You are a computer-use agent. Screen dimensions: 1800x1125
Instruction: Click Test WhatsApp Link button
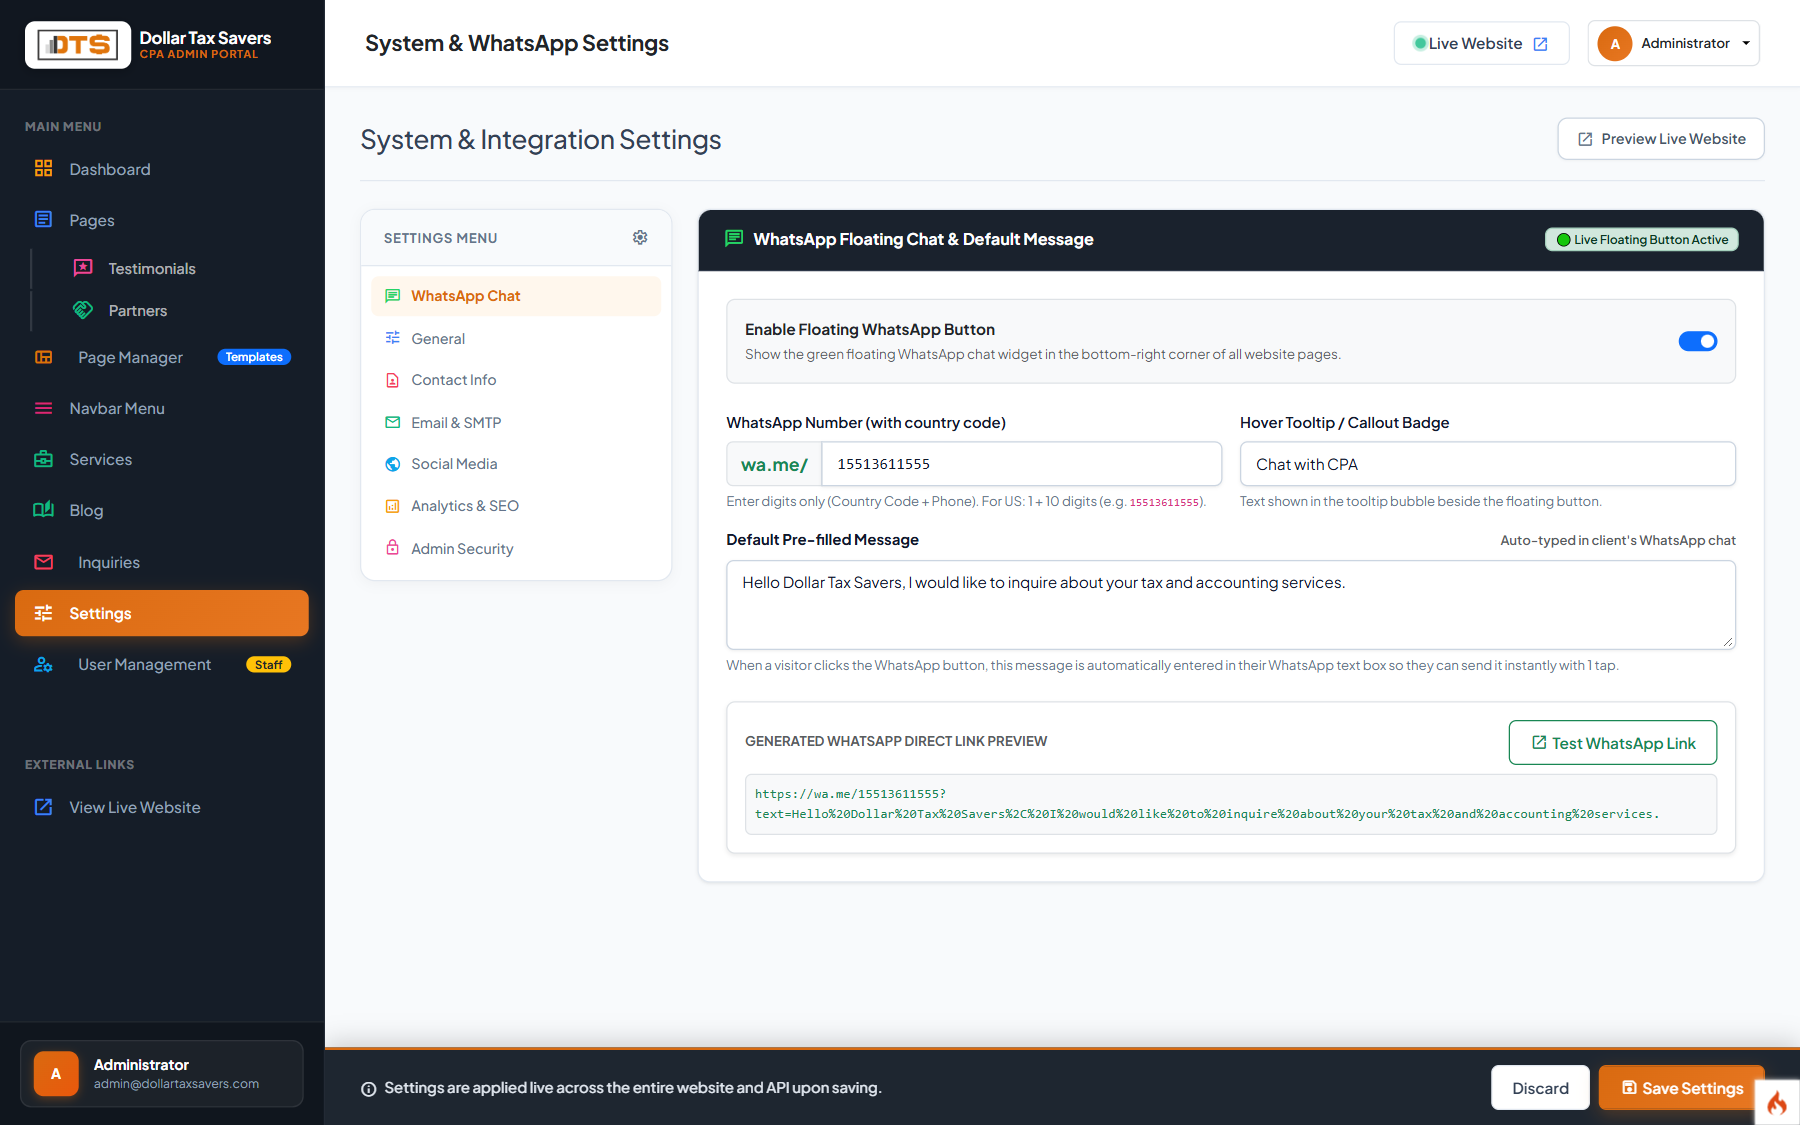pyautogui.click(x=1612, y=743)
